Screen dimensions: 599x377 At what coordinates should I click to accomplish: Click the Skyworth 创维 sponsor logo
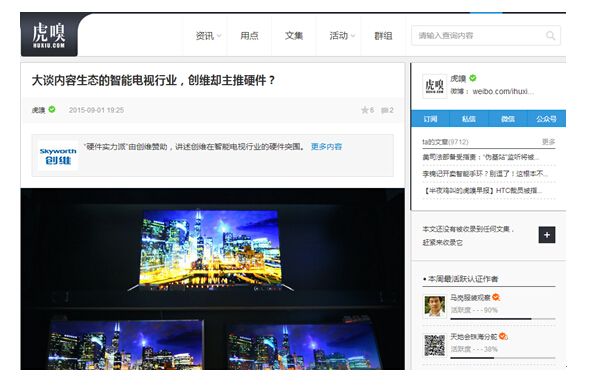coord(58,155)
